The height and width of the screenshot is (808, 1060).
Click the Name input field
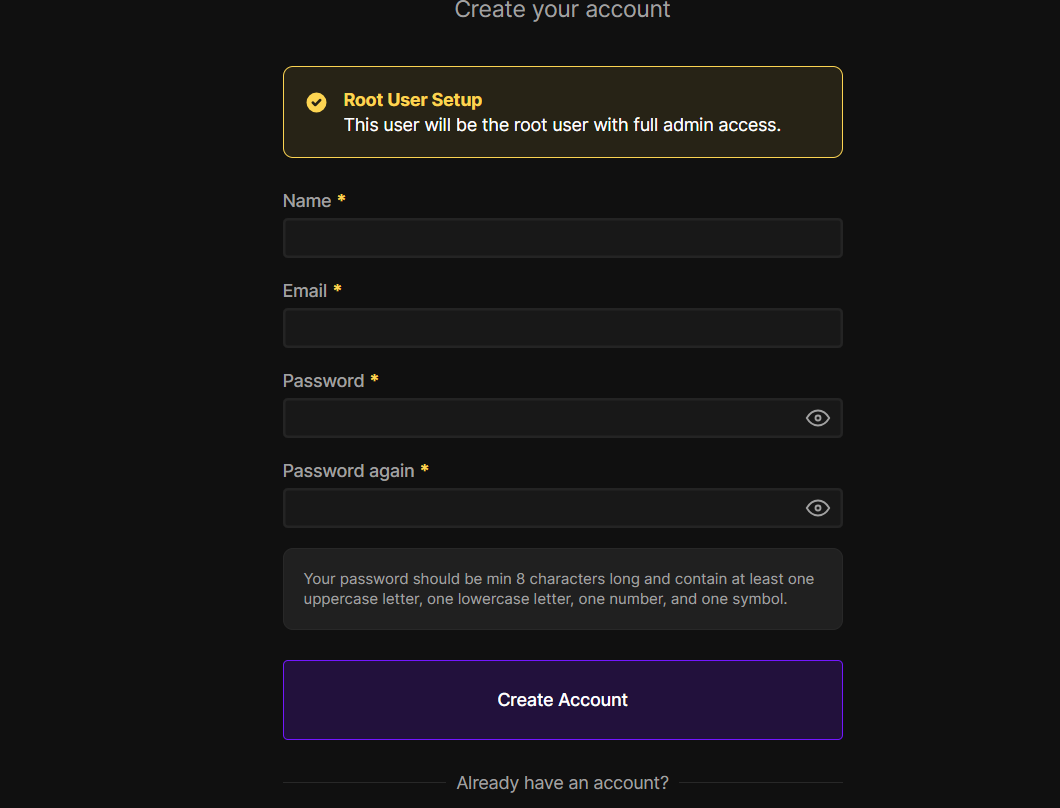(x=562, y=238)
